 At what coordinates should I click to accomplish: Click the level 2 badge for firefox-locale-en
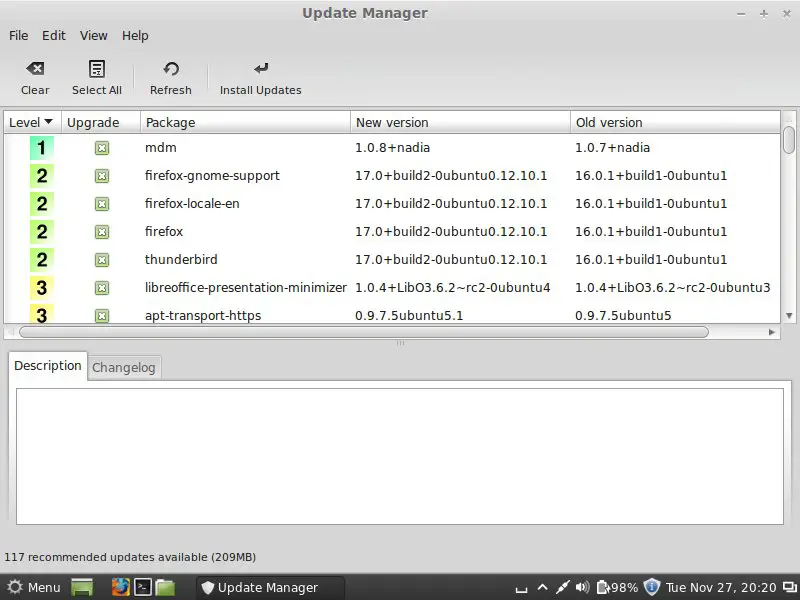[x=42, y=204]
